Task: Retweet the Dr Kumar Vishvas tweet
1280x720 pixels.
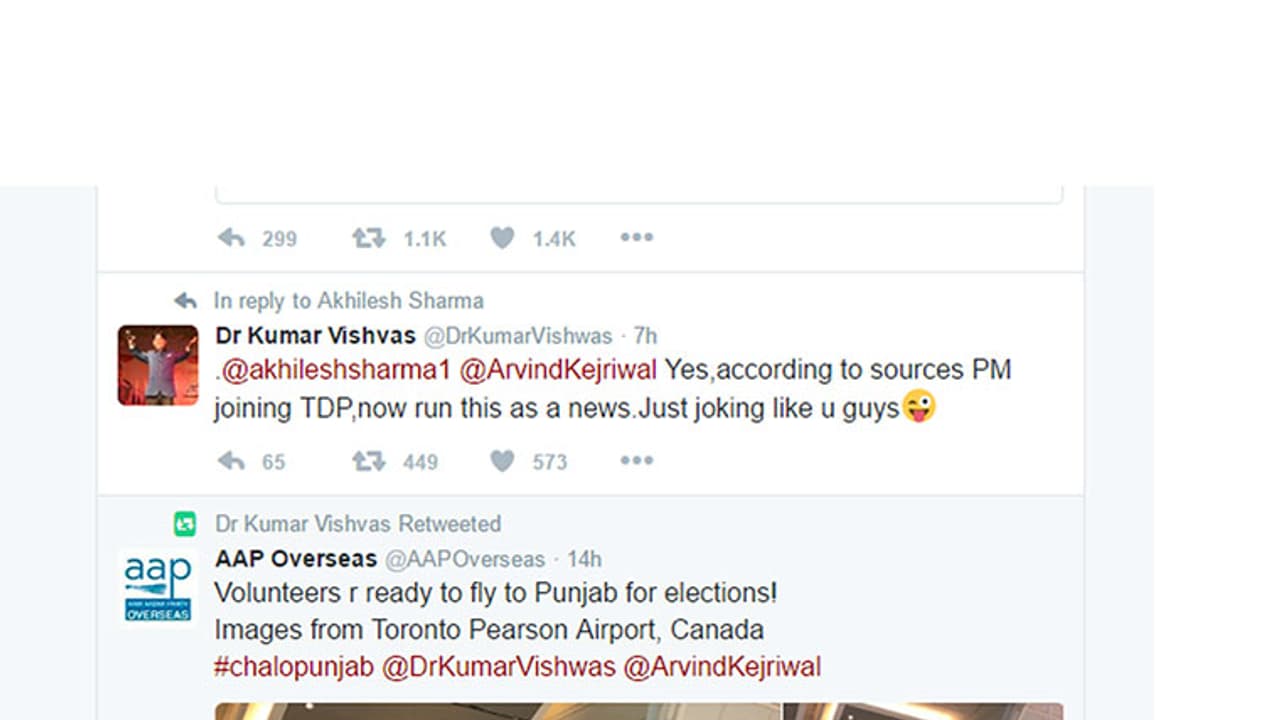Action: click(x=368, y=461)
